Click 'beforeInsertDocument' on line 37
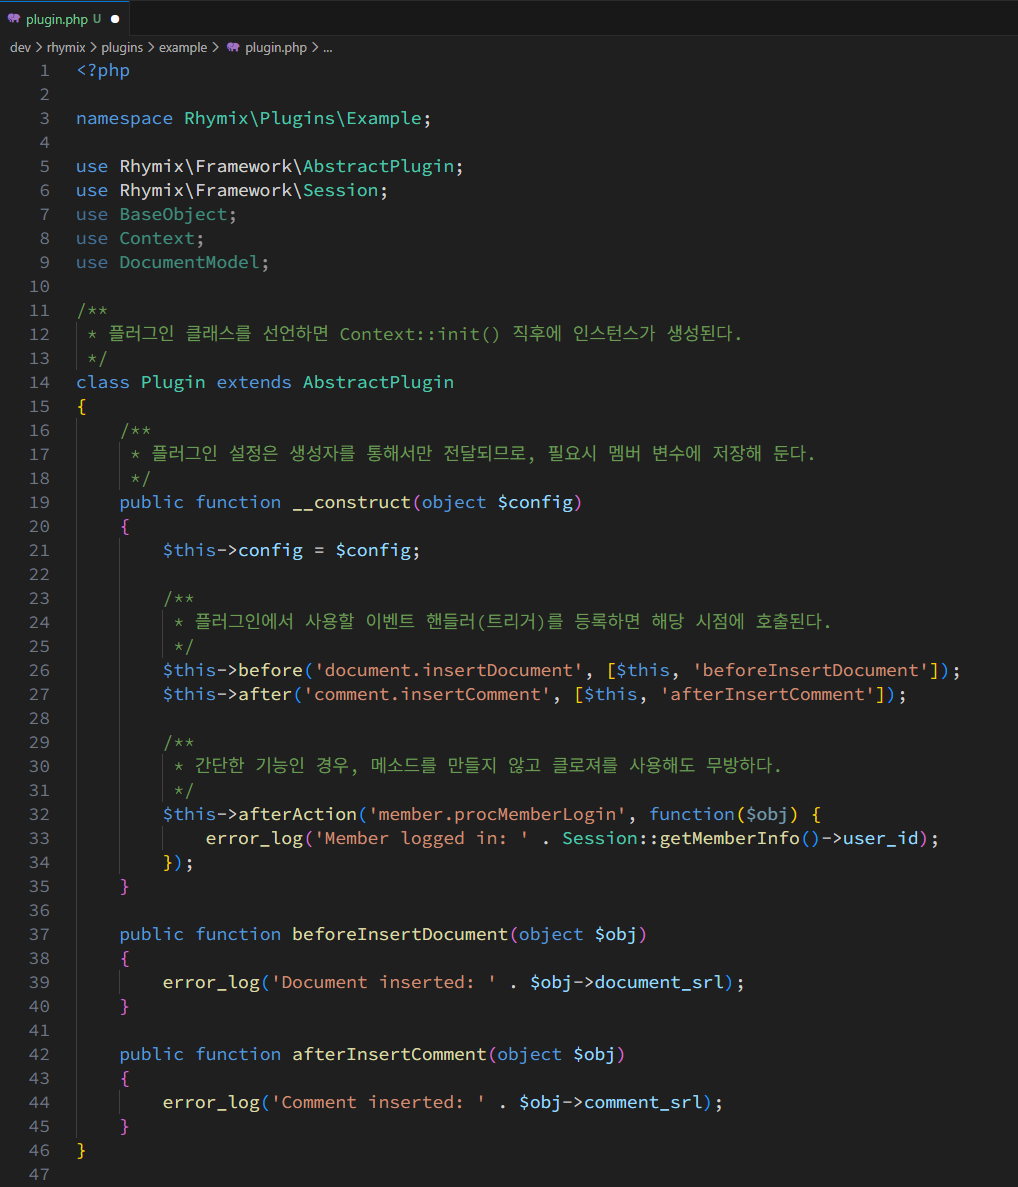The width and height of the screenshot is (1018, 1187). [x=399, y=934]
